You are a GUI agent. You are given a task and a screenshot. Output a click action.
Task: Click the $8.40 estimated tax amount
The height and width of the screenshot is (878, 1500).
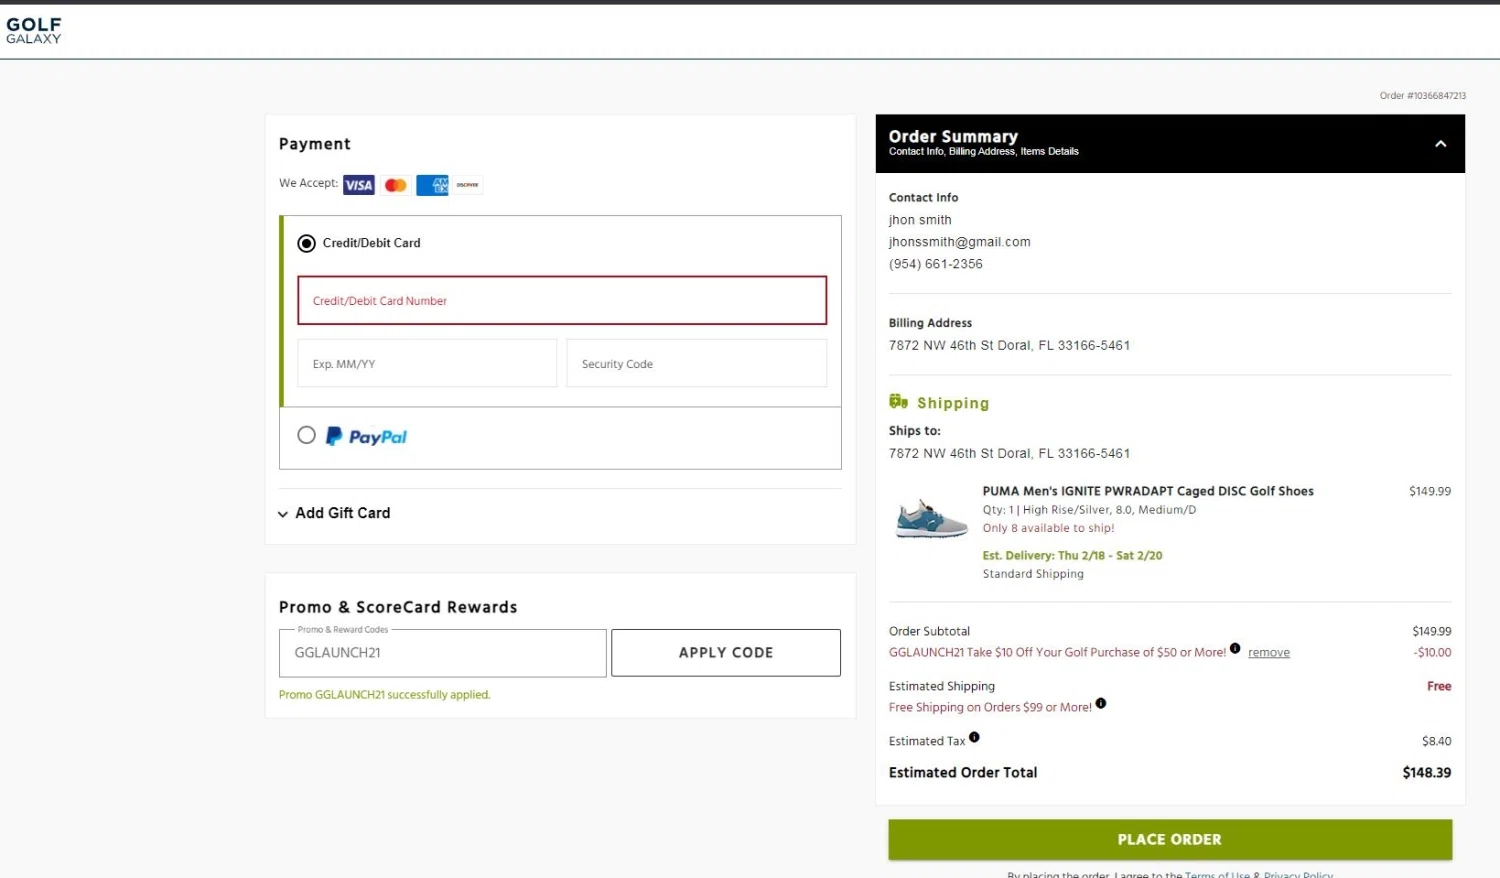tap(1437, 741)
